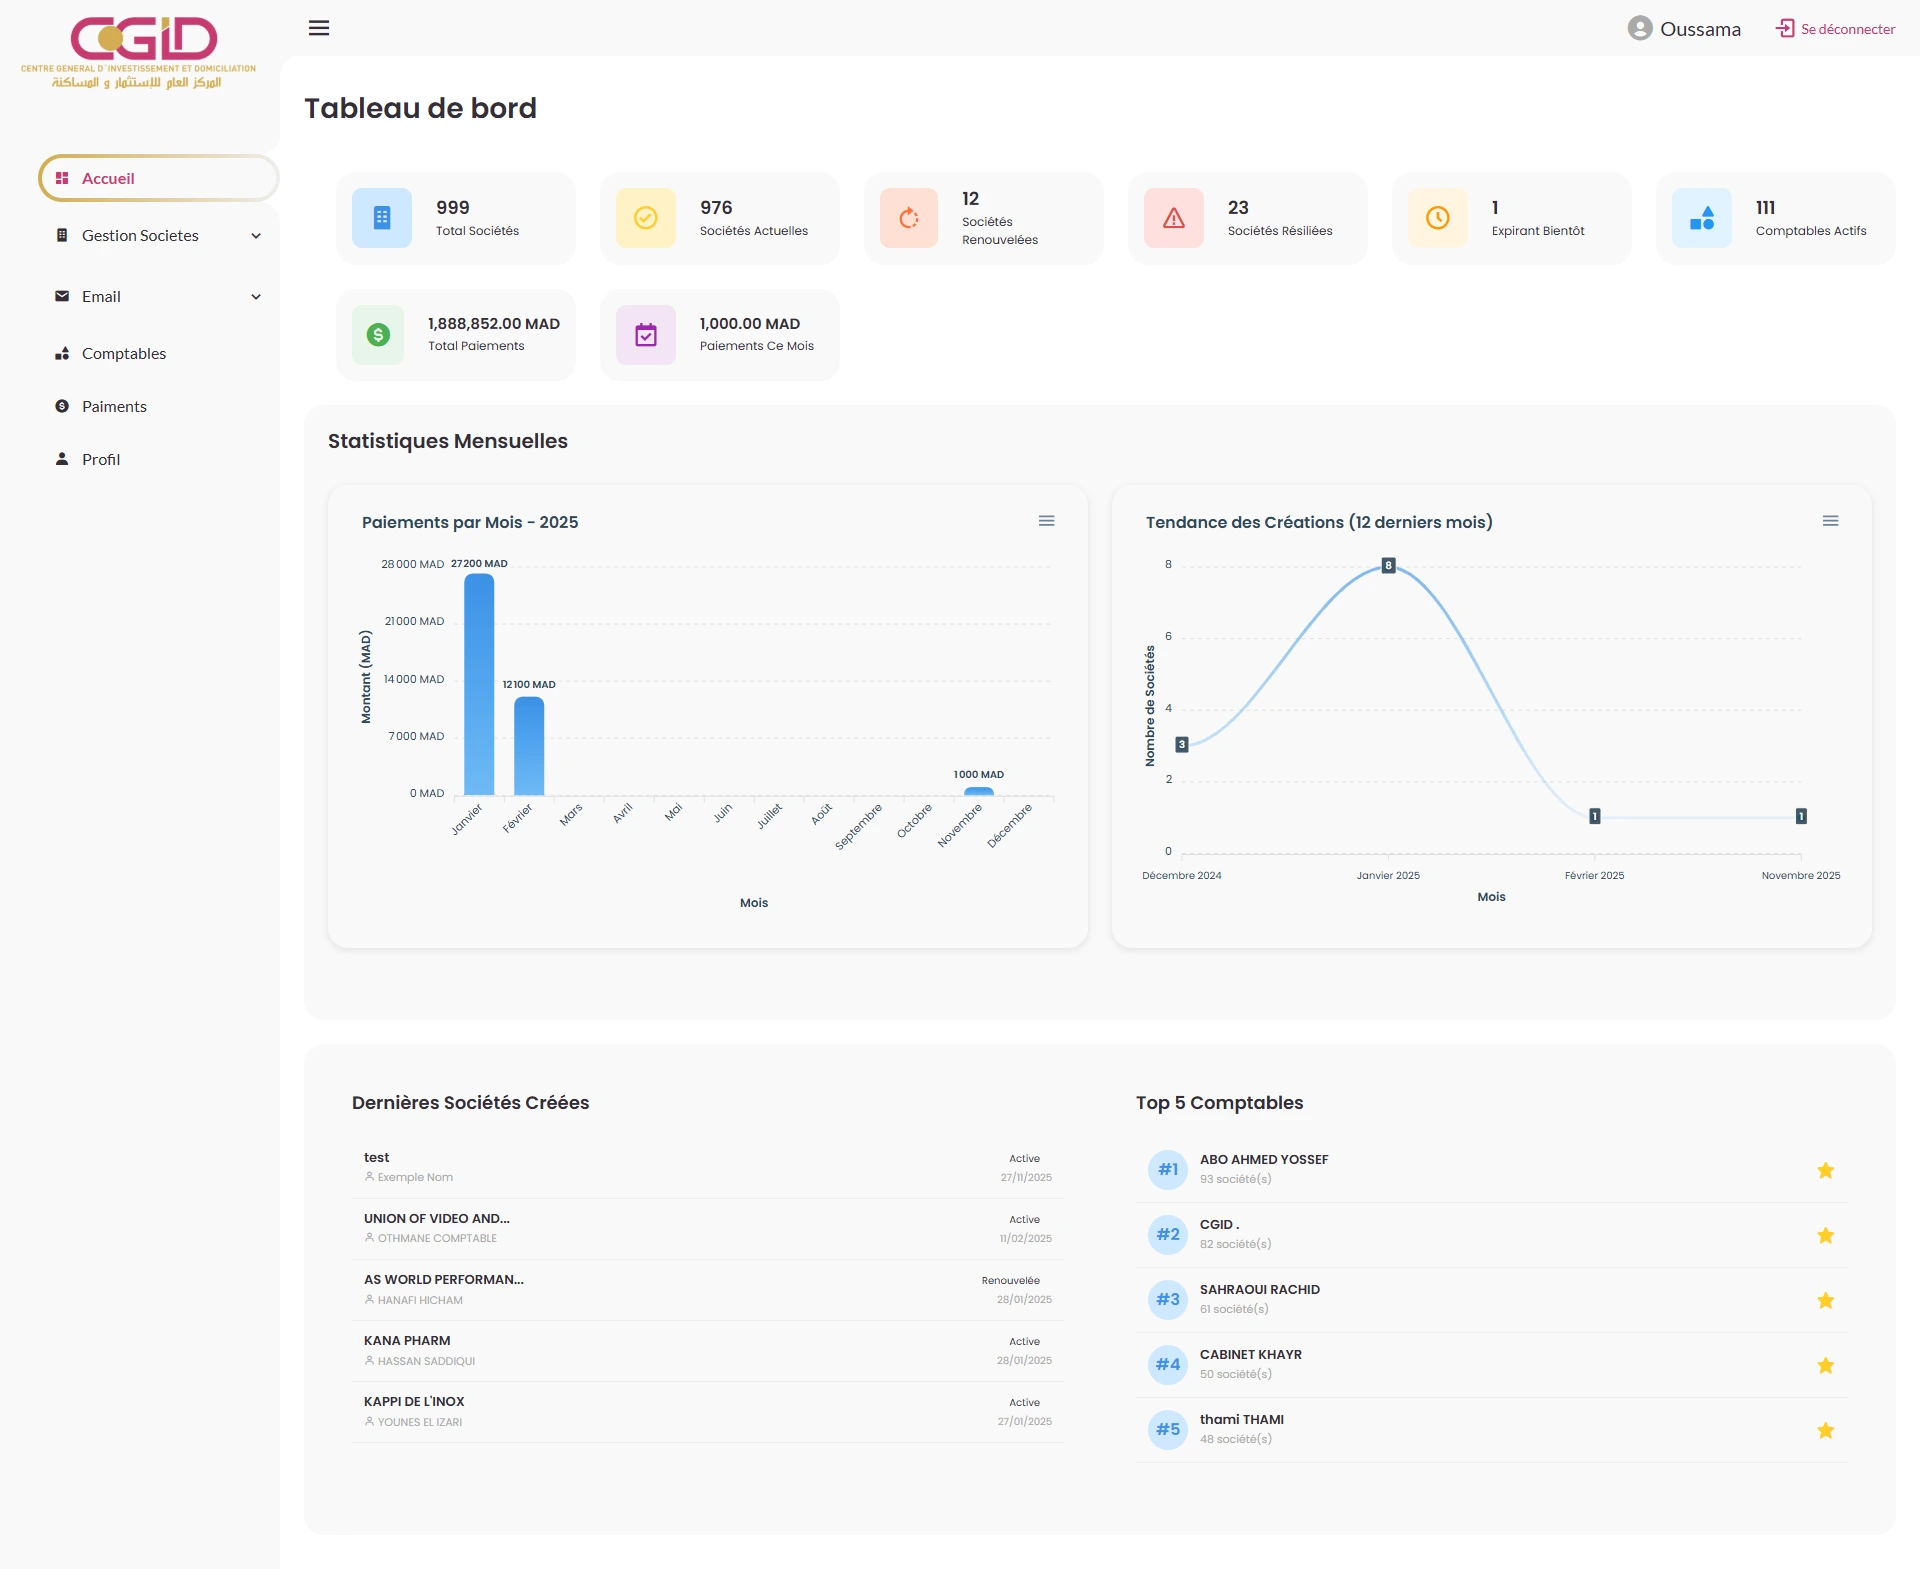The width and height of the screenshot is (1920, 1569).
Task: Open the Paiements par Mois chart menu
Action: coord(1047,520)
